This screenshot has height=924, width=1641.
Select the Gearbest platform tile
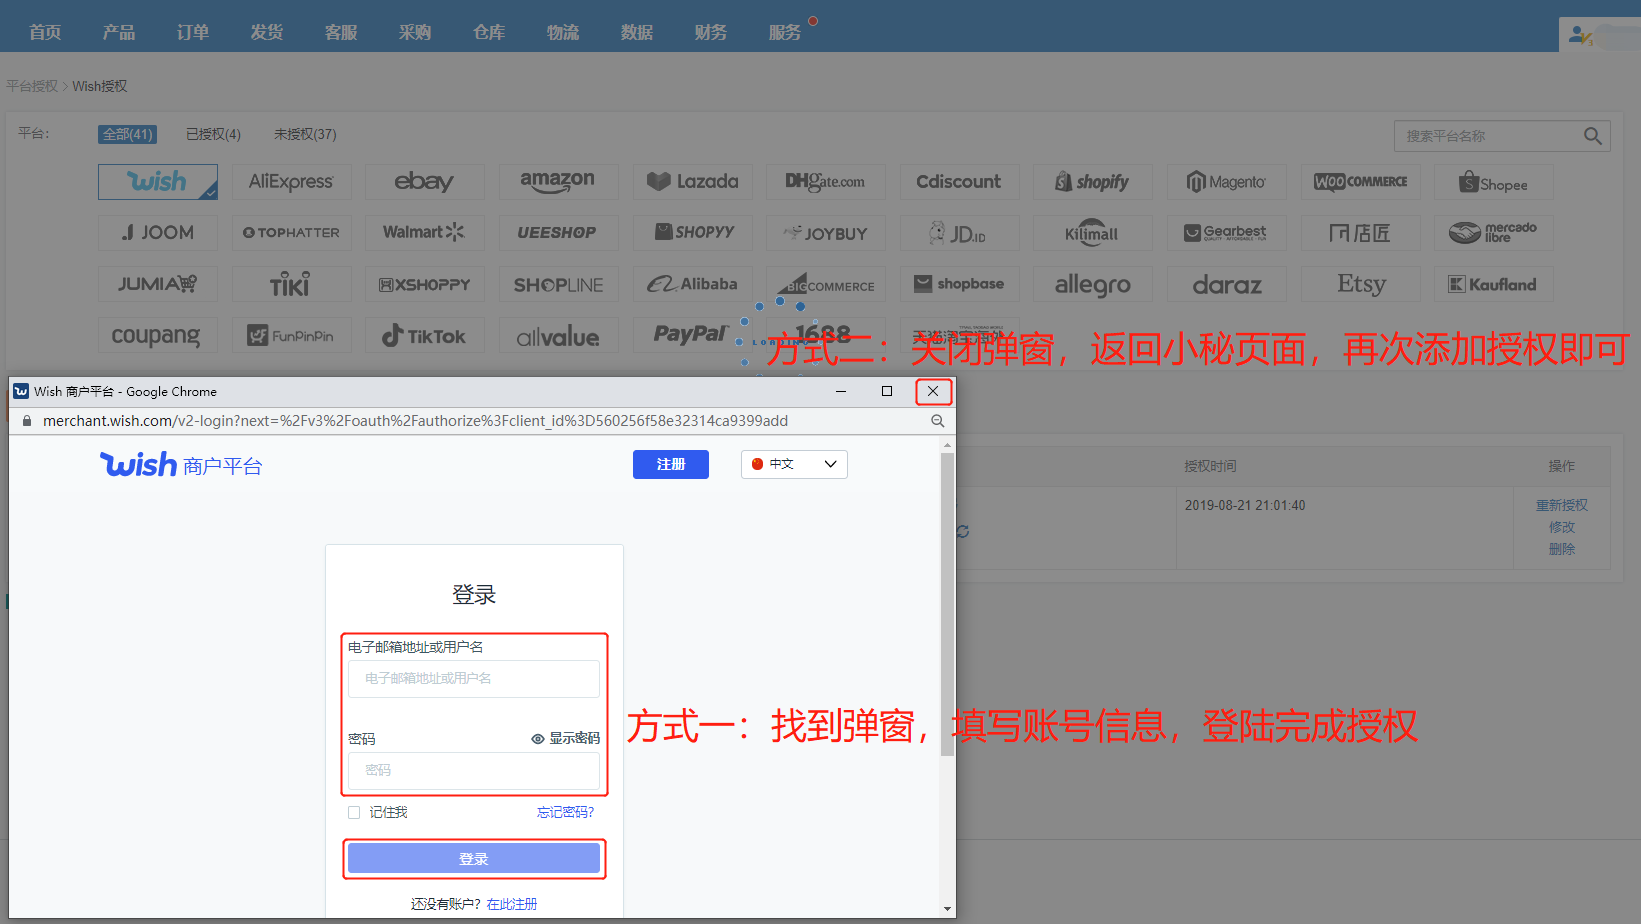pyautogui.click(x=1227, y=233)
